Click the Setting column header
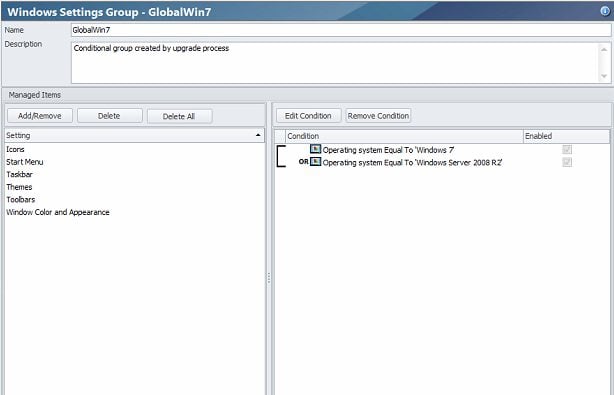 click(x=134, y=135)
